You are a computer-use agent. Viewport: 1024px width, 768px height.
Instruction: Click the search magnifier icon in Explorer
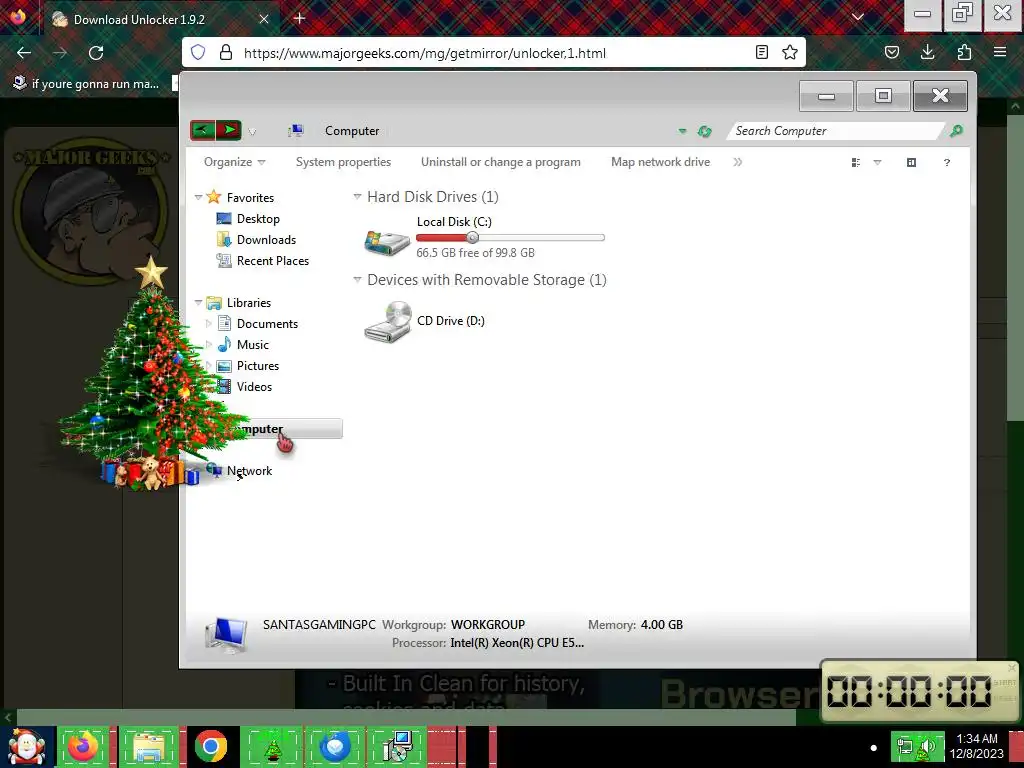(956, 131)
